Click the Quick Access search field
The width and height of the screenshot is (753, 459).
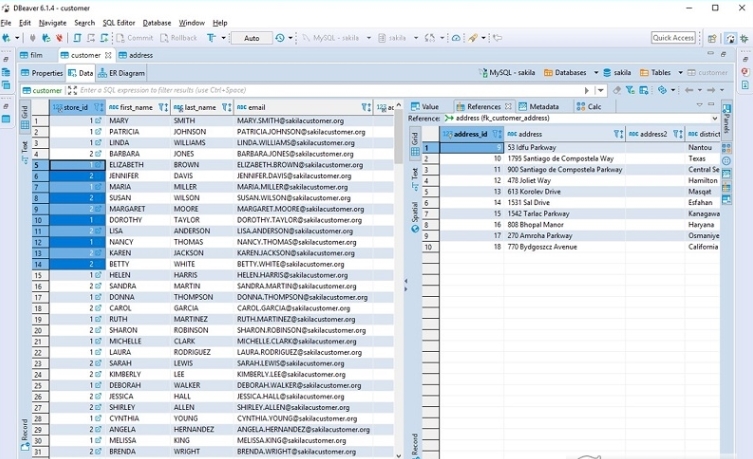tap(673, 38)
